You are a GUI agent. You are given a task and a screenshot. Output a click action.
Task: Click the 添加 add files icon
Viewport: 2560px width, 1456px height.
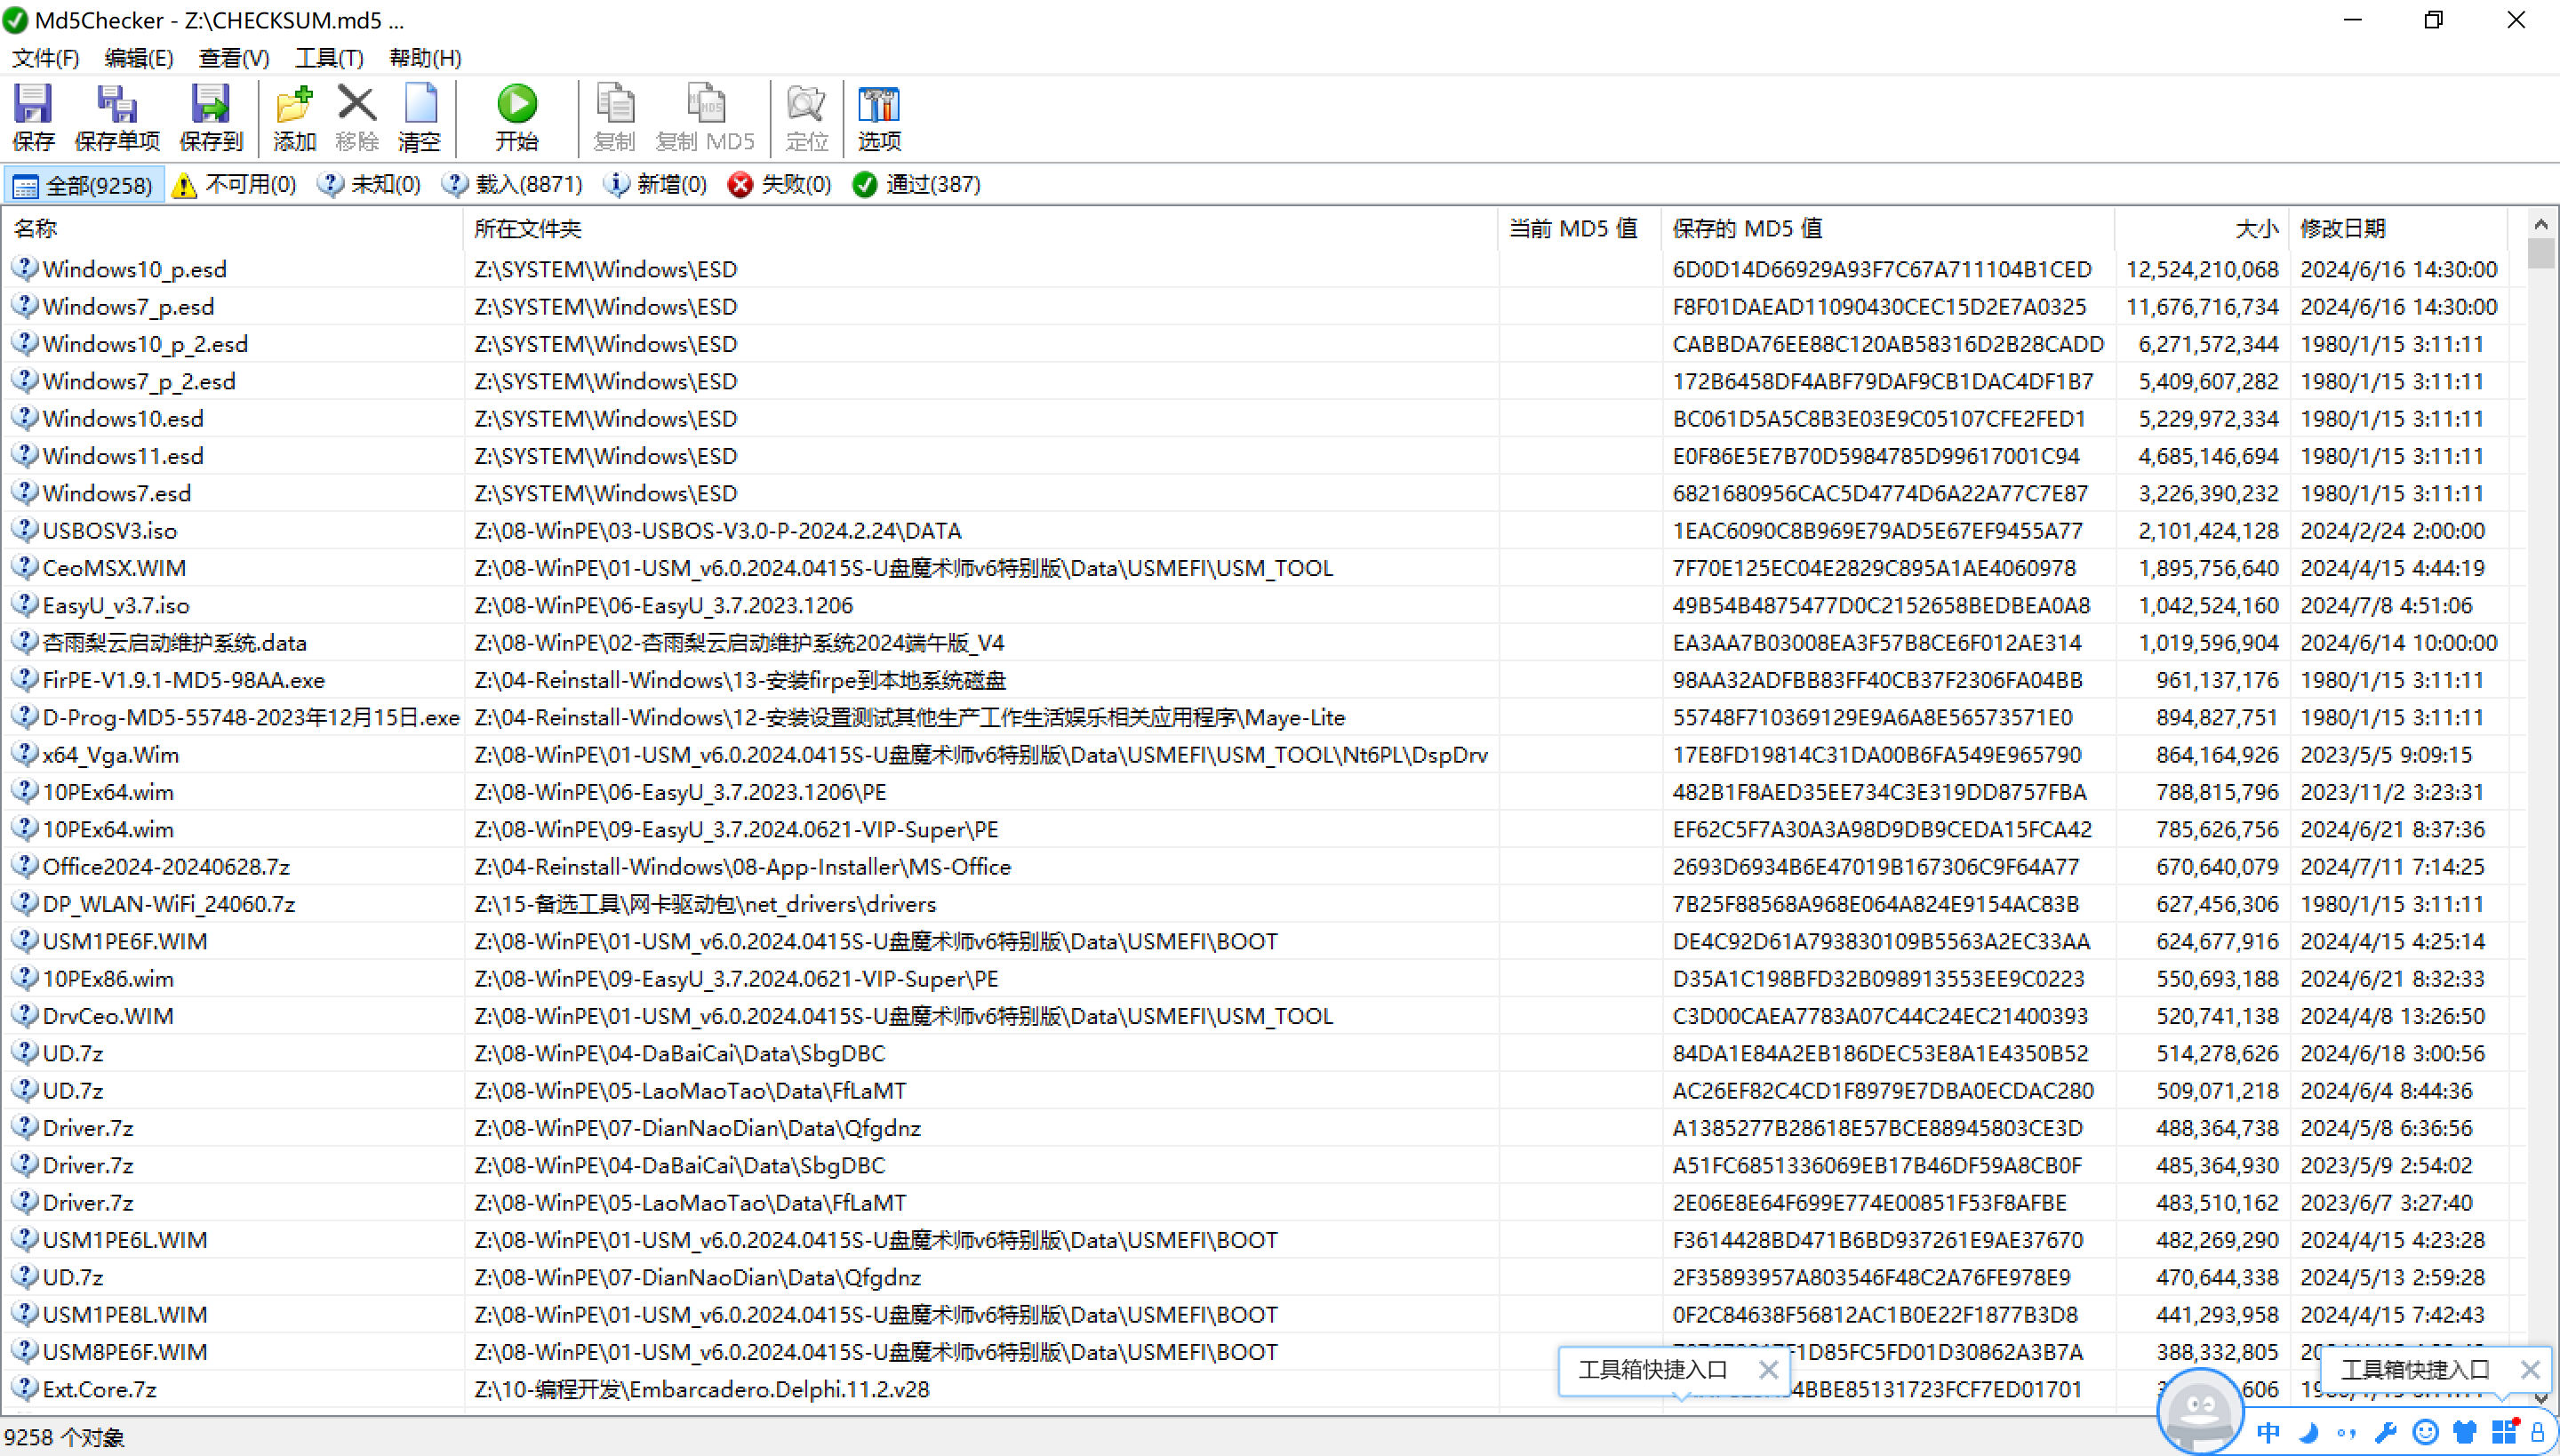(x=295, y=118)
